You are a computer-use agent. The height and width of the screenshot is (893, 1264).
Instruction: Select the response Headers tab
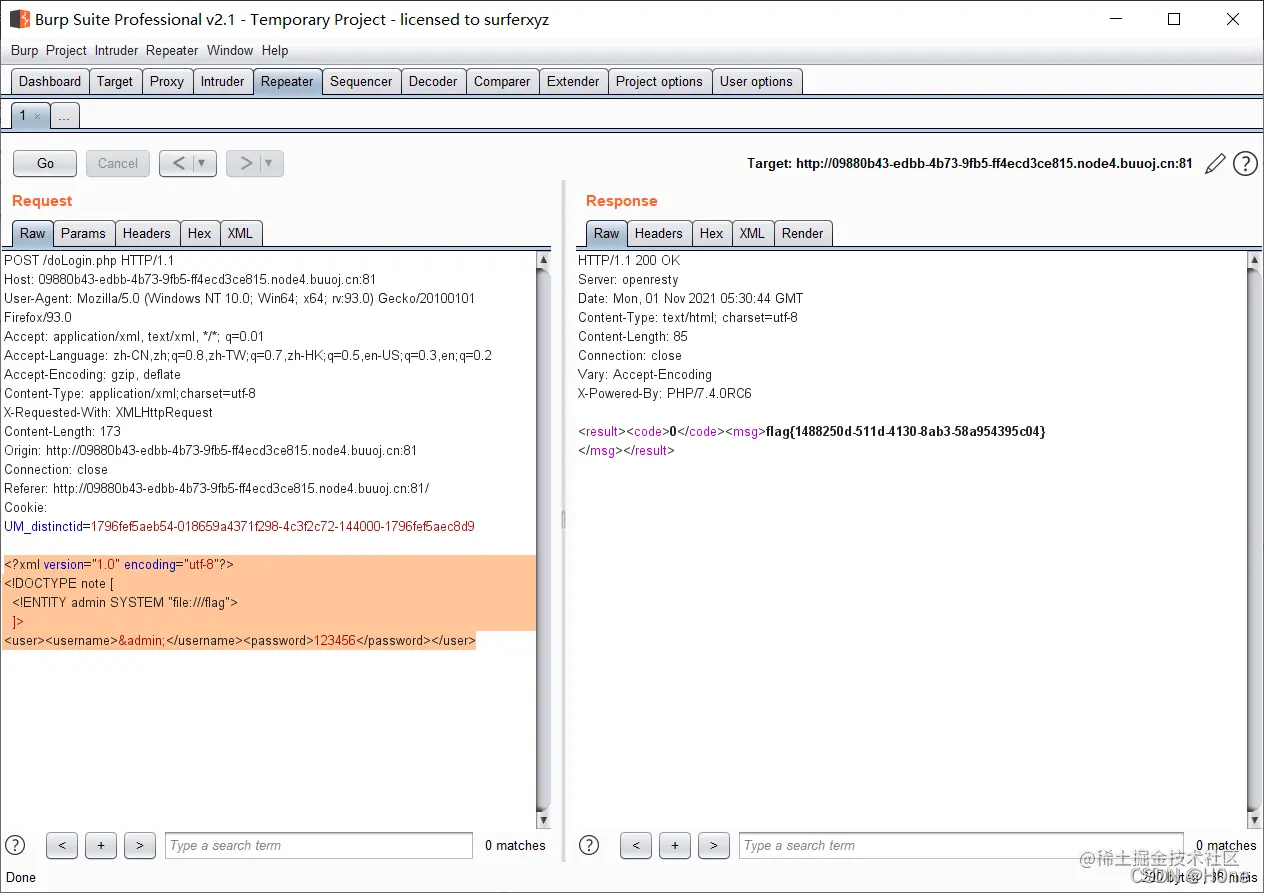point(659,233)
